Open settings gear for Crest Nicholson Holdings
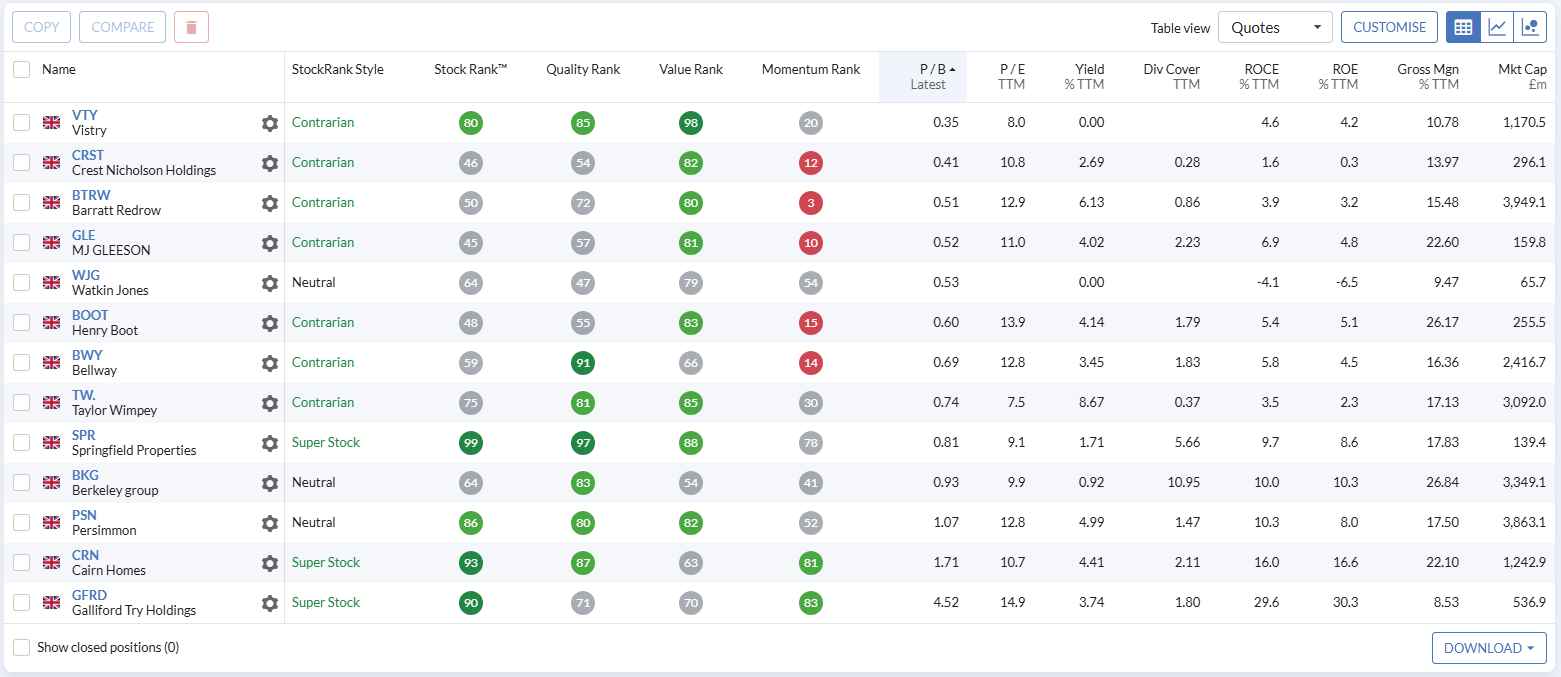This screenshot has height=677, width=1561. tap(269, 163)
